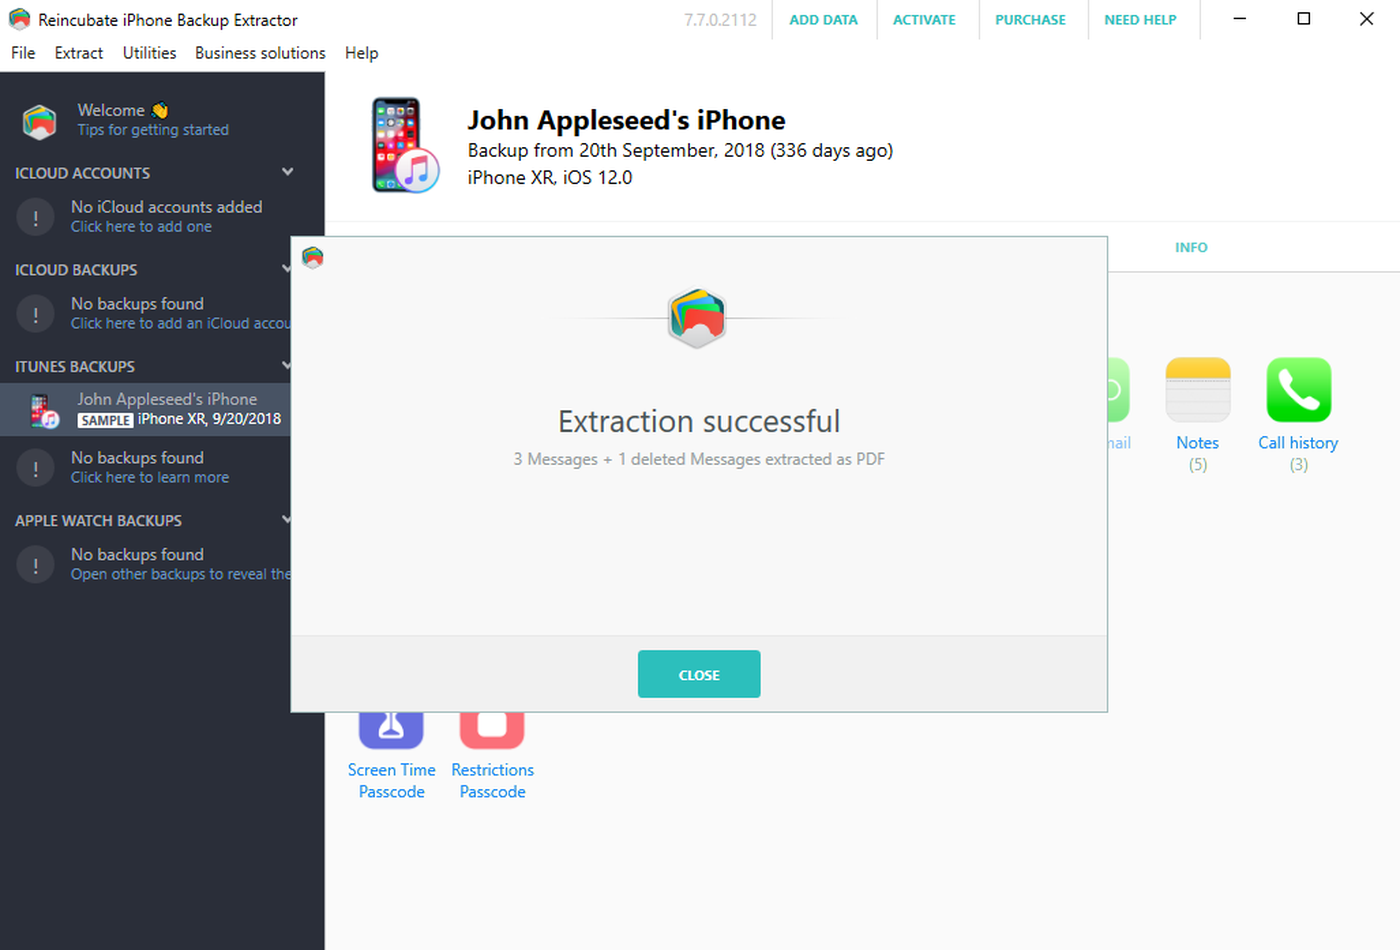Screen dimensions: 1400x950
Task: Click the warning icon under ICLOUD ACCOUNTS
Action: click(x=35, y=216)
